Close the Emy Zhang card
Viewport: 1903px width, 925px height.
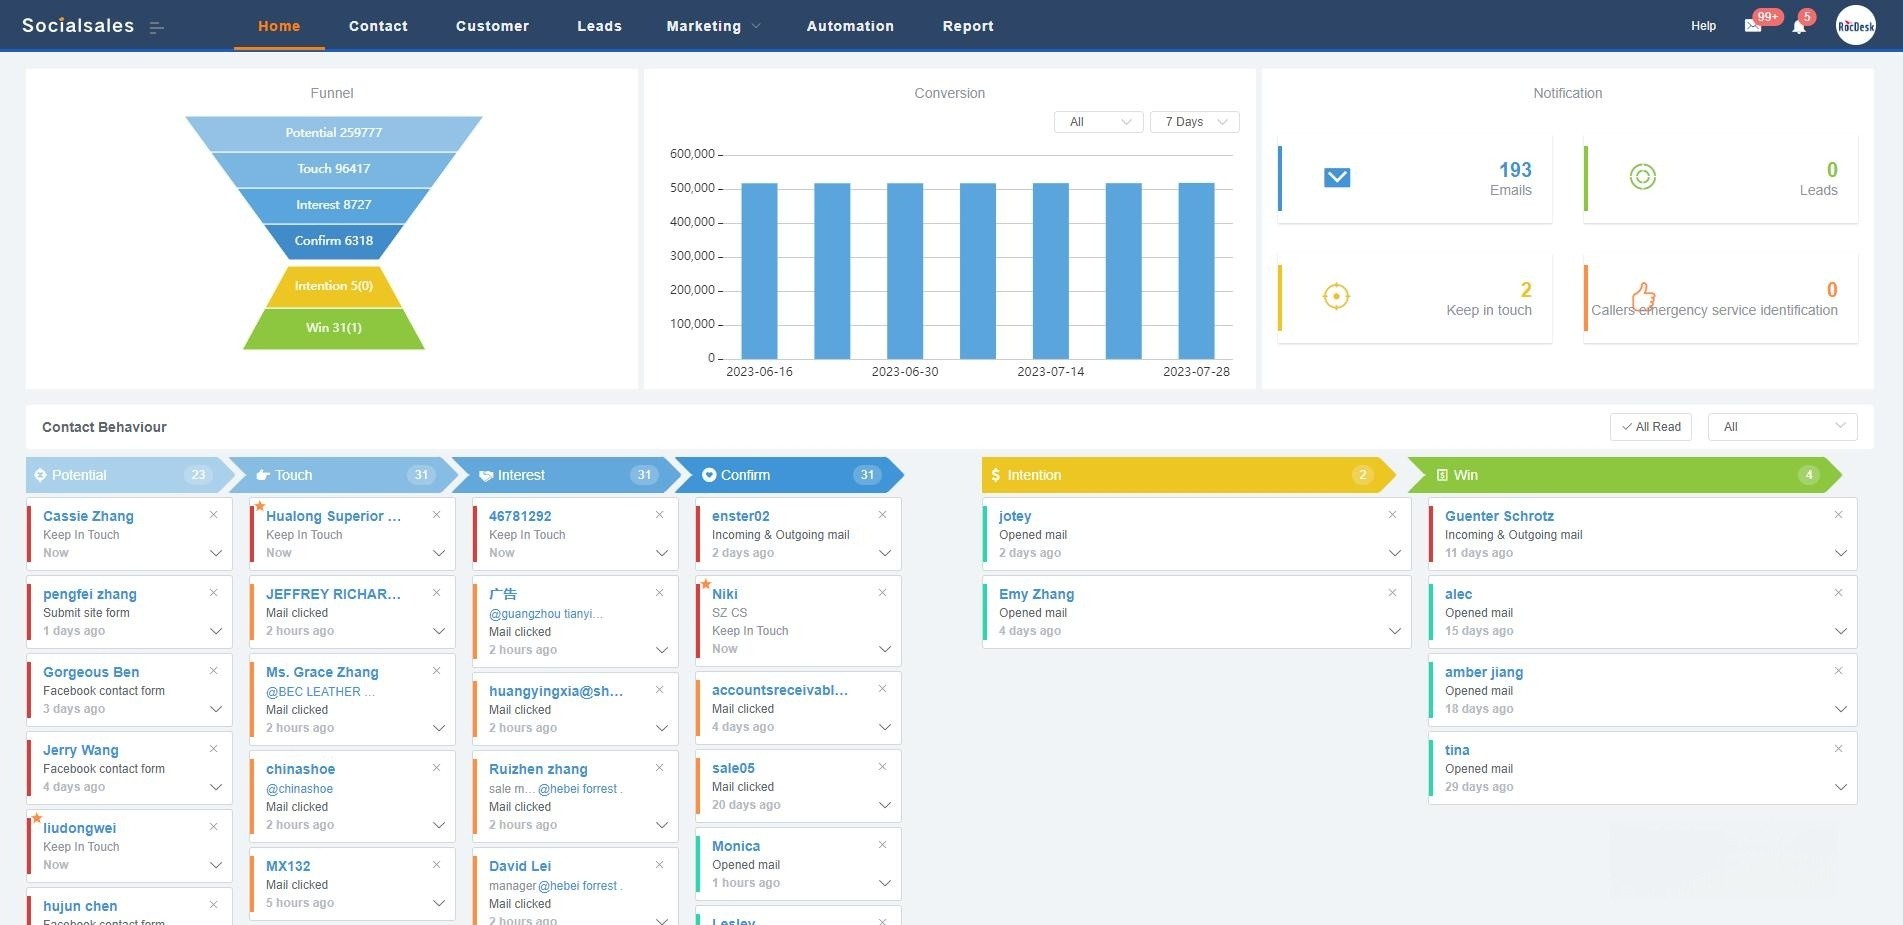tap(1392, 593)
